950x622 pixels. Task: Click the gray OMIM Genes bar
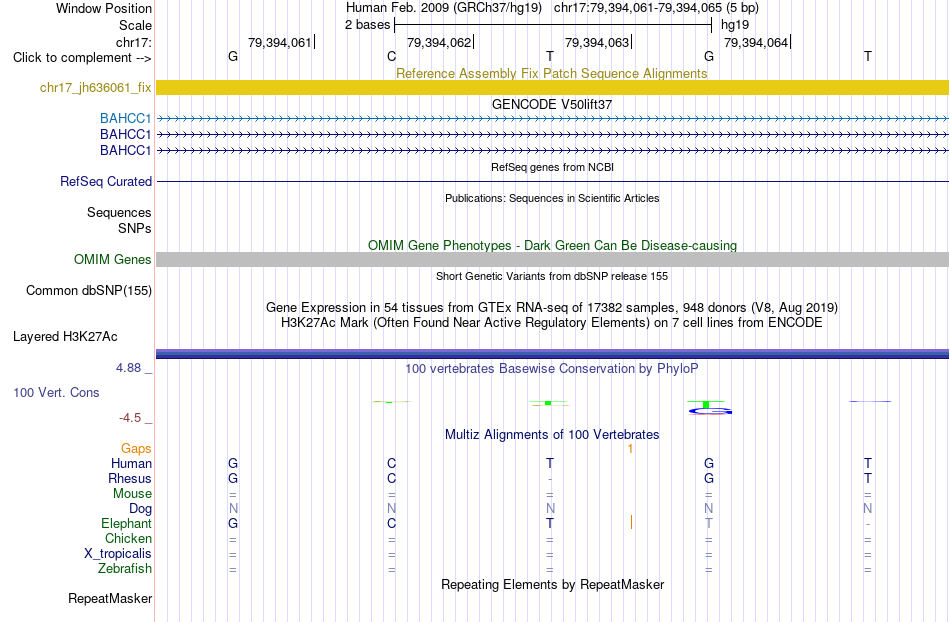(x=552, y=259)
